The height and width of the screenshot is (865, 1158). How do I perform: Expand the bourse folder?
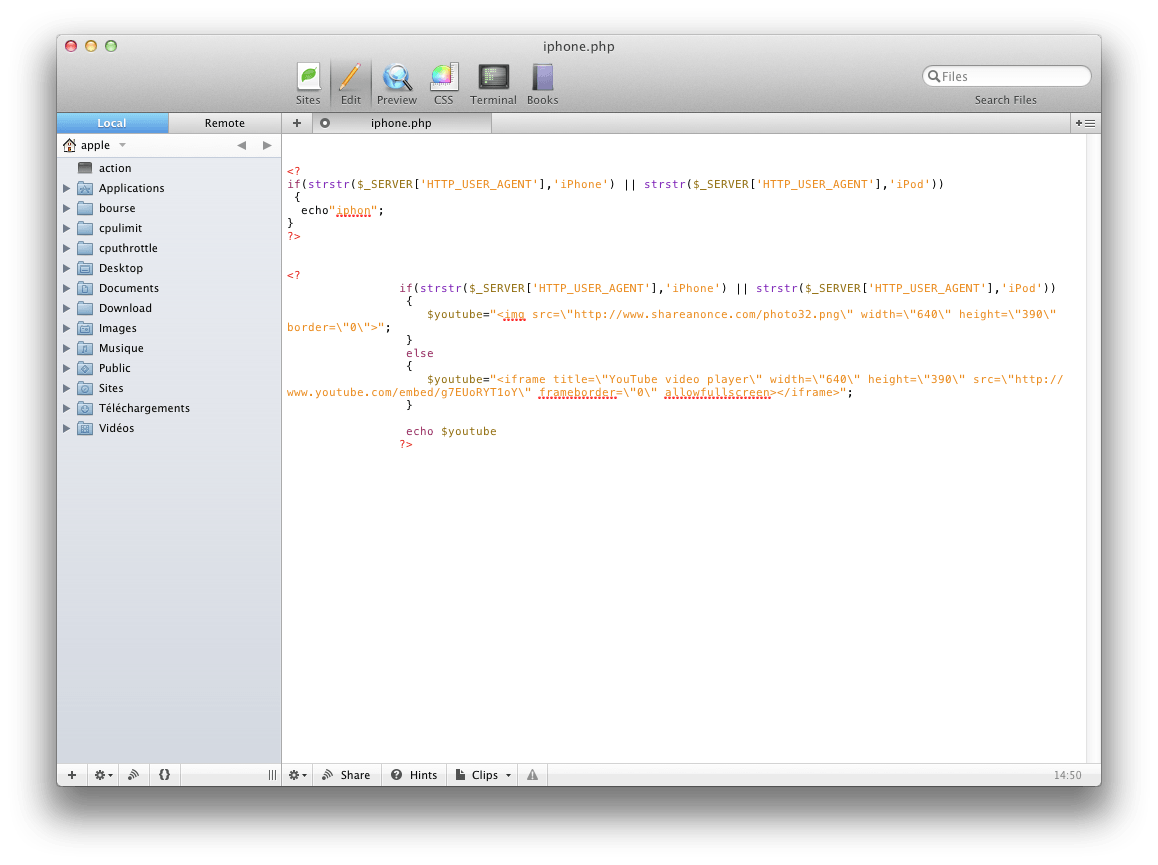[66, 208]
